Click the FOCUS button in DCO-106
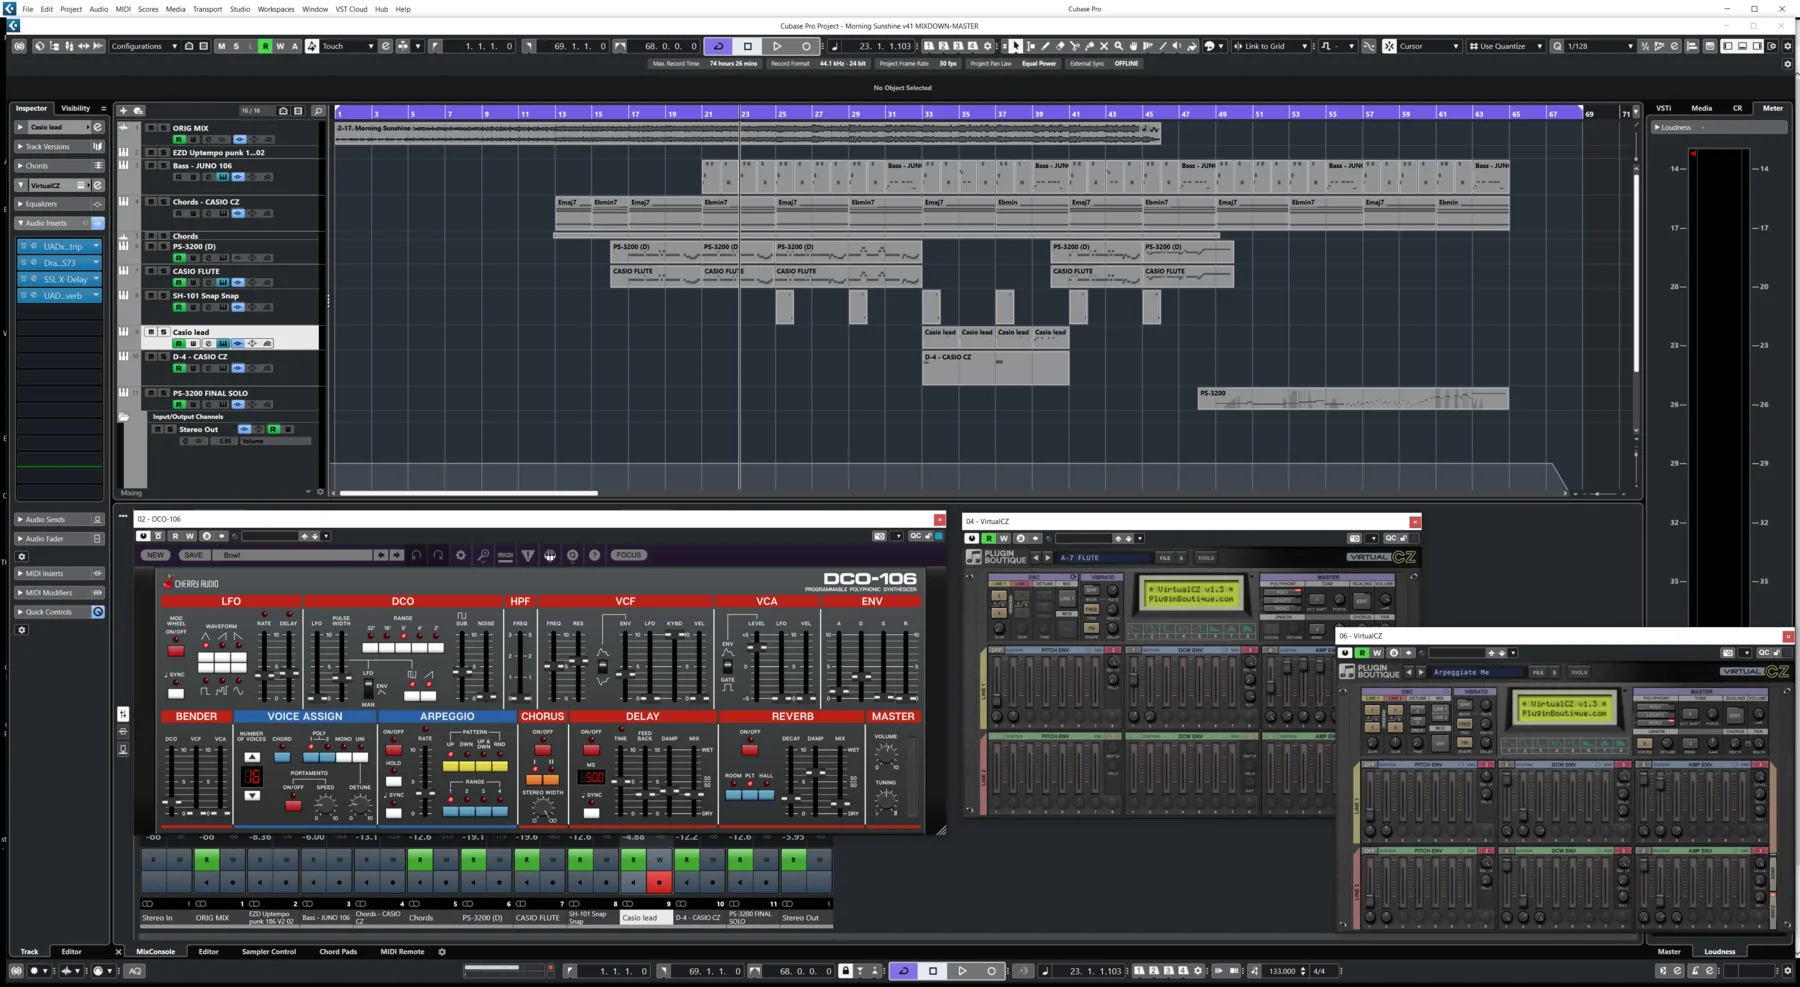This screenshot has height=987, width=1800. pyautogui.click(x=628, y=555)
